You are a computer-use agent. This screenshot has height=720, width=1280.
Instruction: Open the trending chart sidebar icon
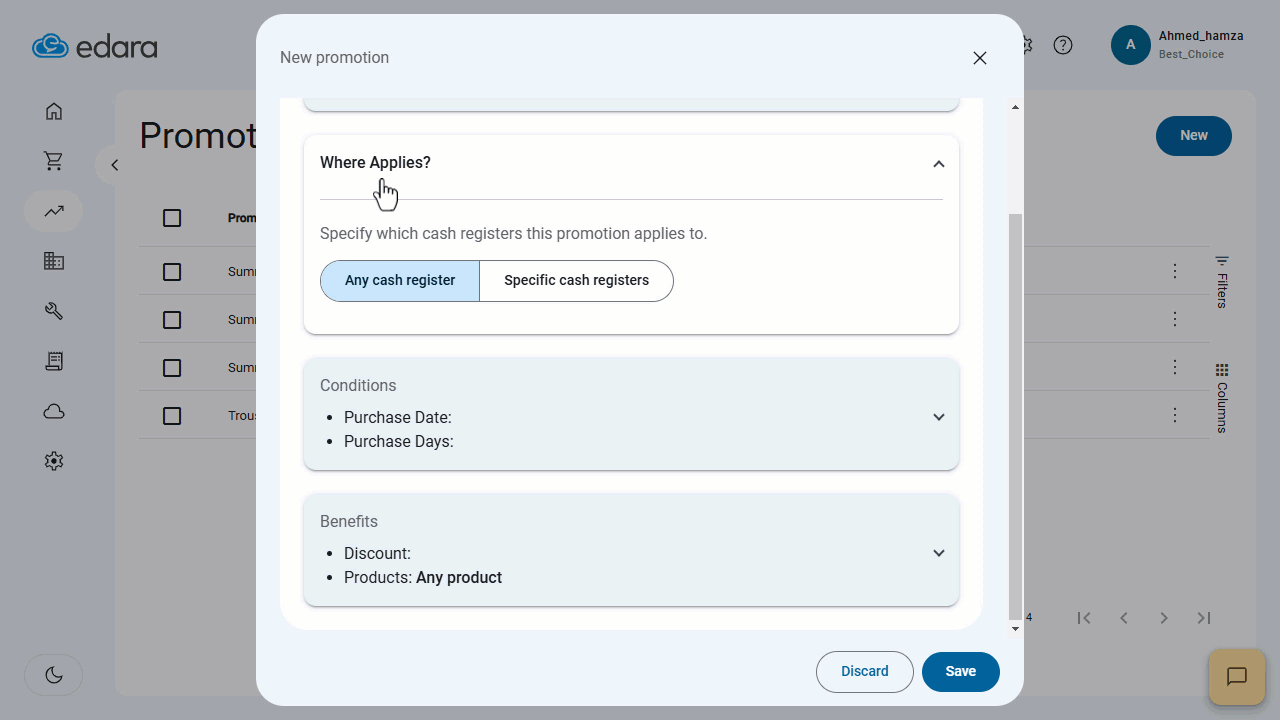[x=54, y=211]
